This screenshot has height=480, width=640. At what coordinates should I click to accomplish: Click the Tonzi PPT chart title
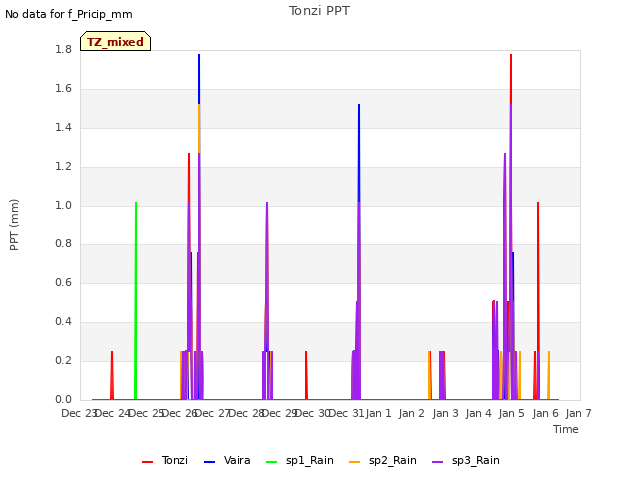(x=319, y=11)
